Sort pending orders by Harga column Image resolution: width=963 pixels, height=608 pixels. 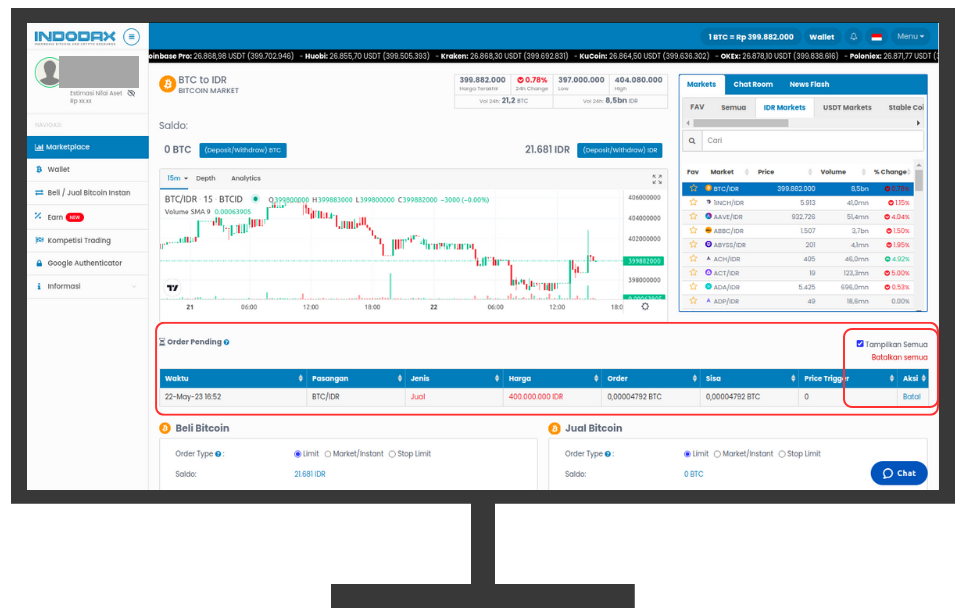[x=553, y=378]
